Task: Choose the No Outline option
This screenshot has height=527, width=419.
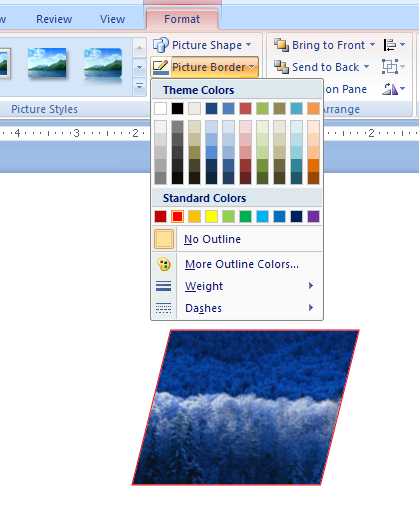Action: [x=237, y=239]
